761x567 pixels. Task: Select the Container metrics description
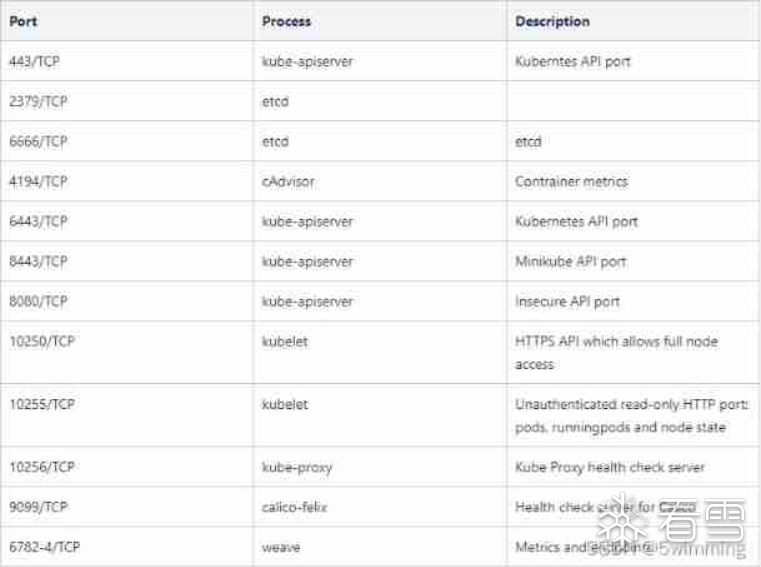(571, 181)
